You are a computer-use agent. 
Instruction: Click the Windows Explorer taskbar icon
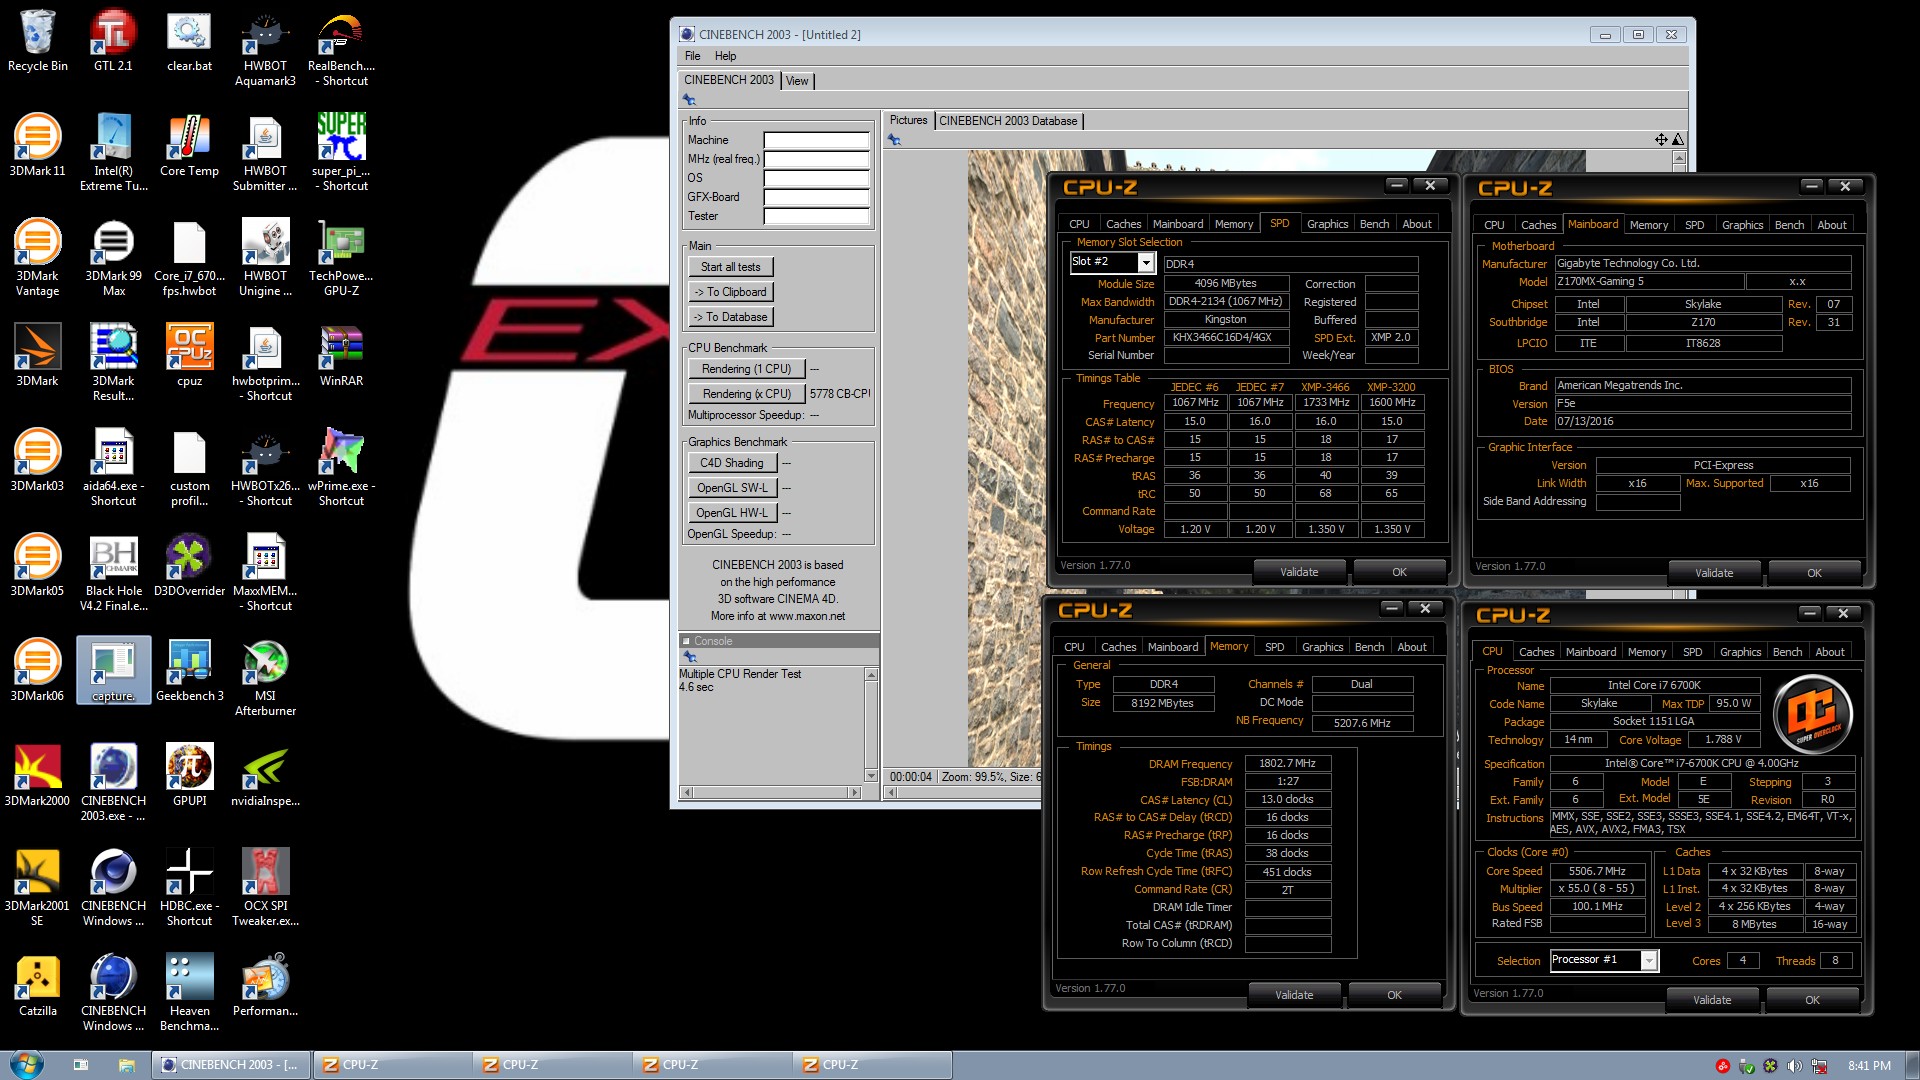127,1065
